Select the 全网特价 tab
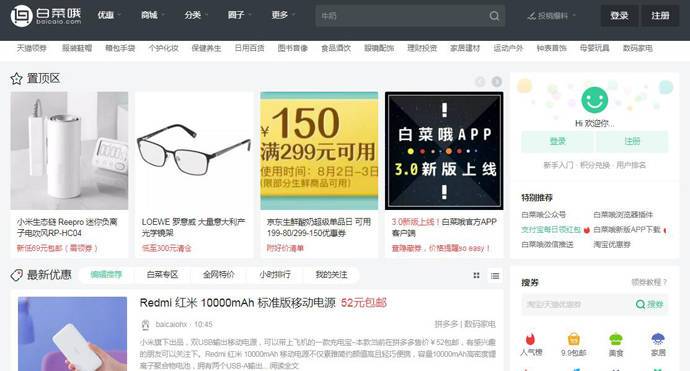 point(219,275)
